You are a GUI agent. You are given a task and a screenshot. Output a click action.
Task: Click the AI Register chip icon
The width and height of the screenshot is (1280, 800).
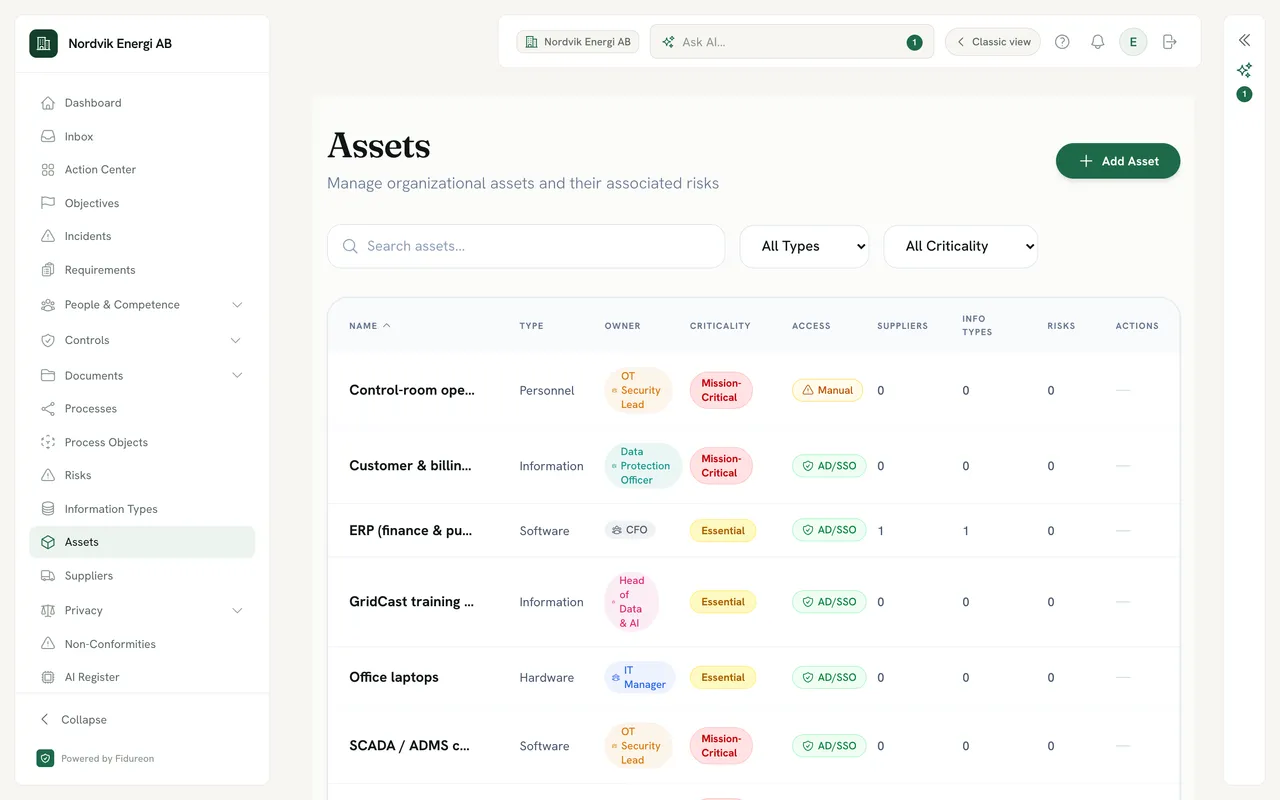(47, 677)
